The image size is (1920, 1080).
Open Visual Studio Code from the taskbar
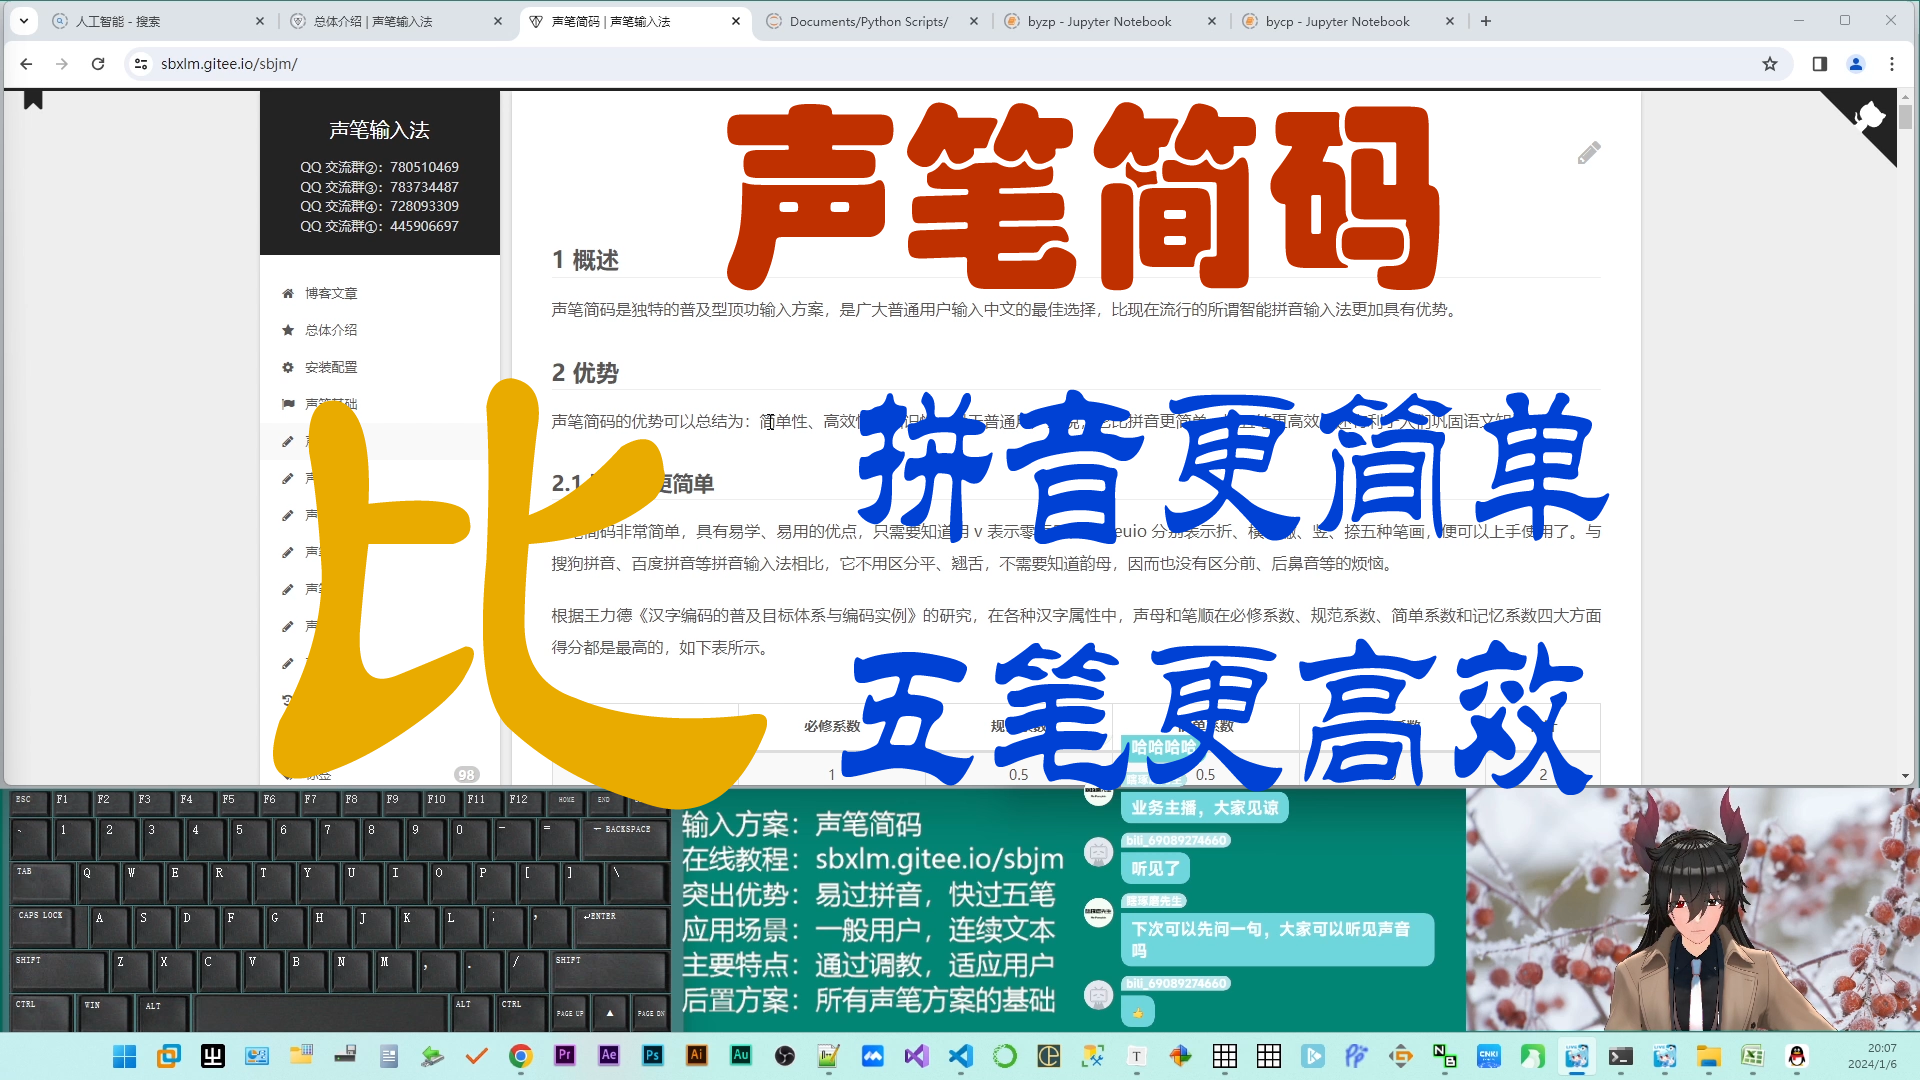click(x=961, y=1055)
